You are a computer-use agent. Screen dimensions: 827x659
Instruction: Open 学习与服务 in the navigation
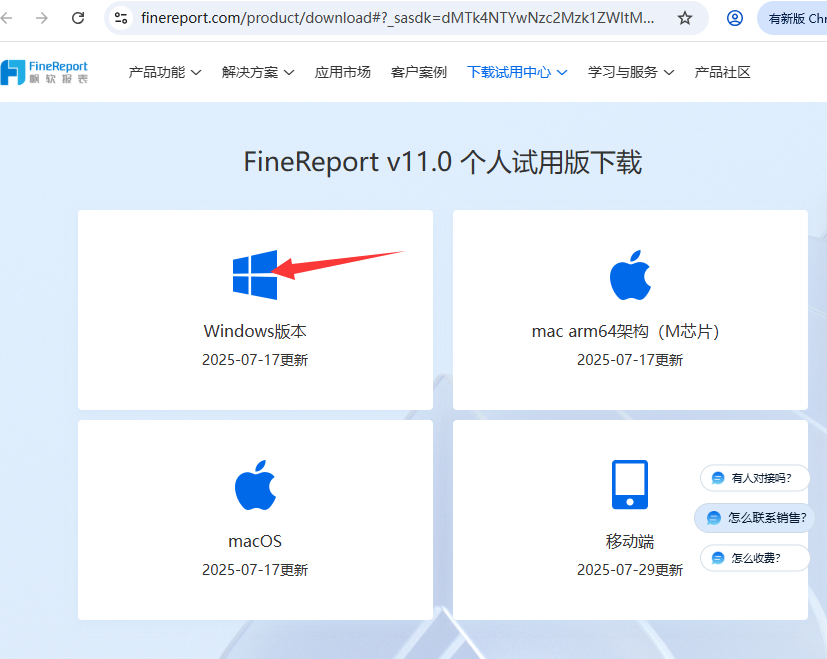click(623, 72)
